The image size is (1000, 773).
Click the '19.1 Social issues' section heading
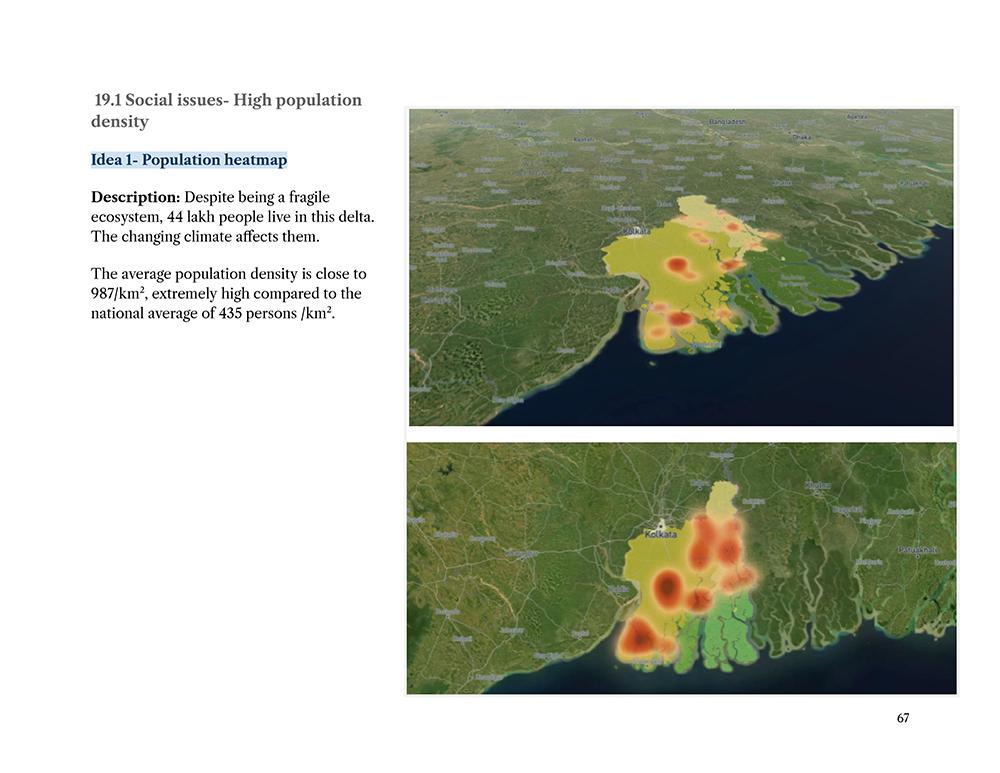point(226,110)
